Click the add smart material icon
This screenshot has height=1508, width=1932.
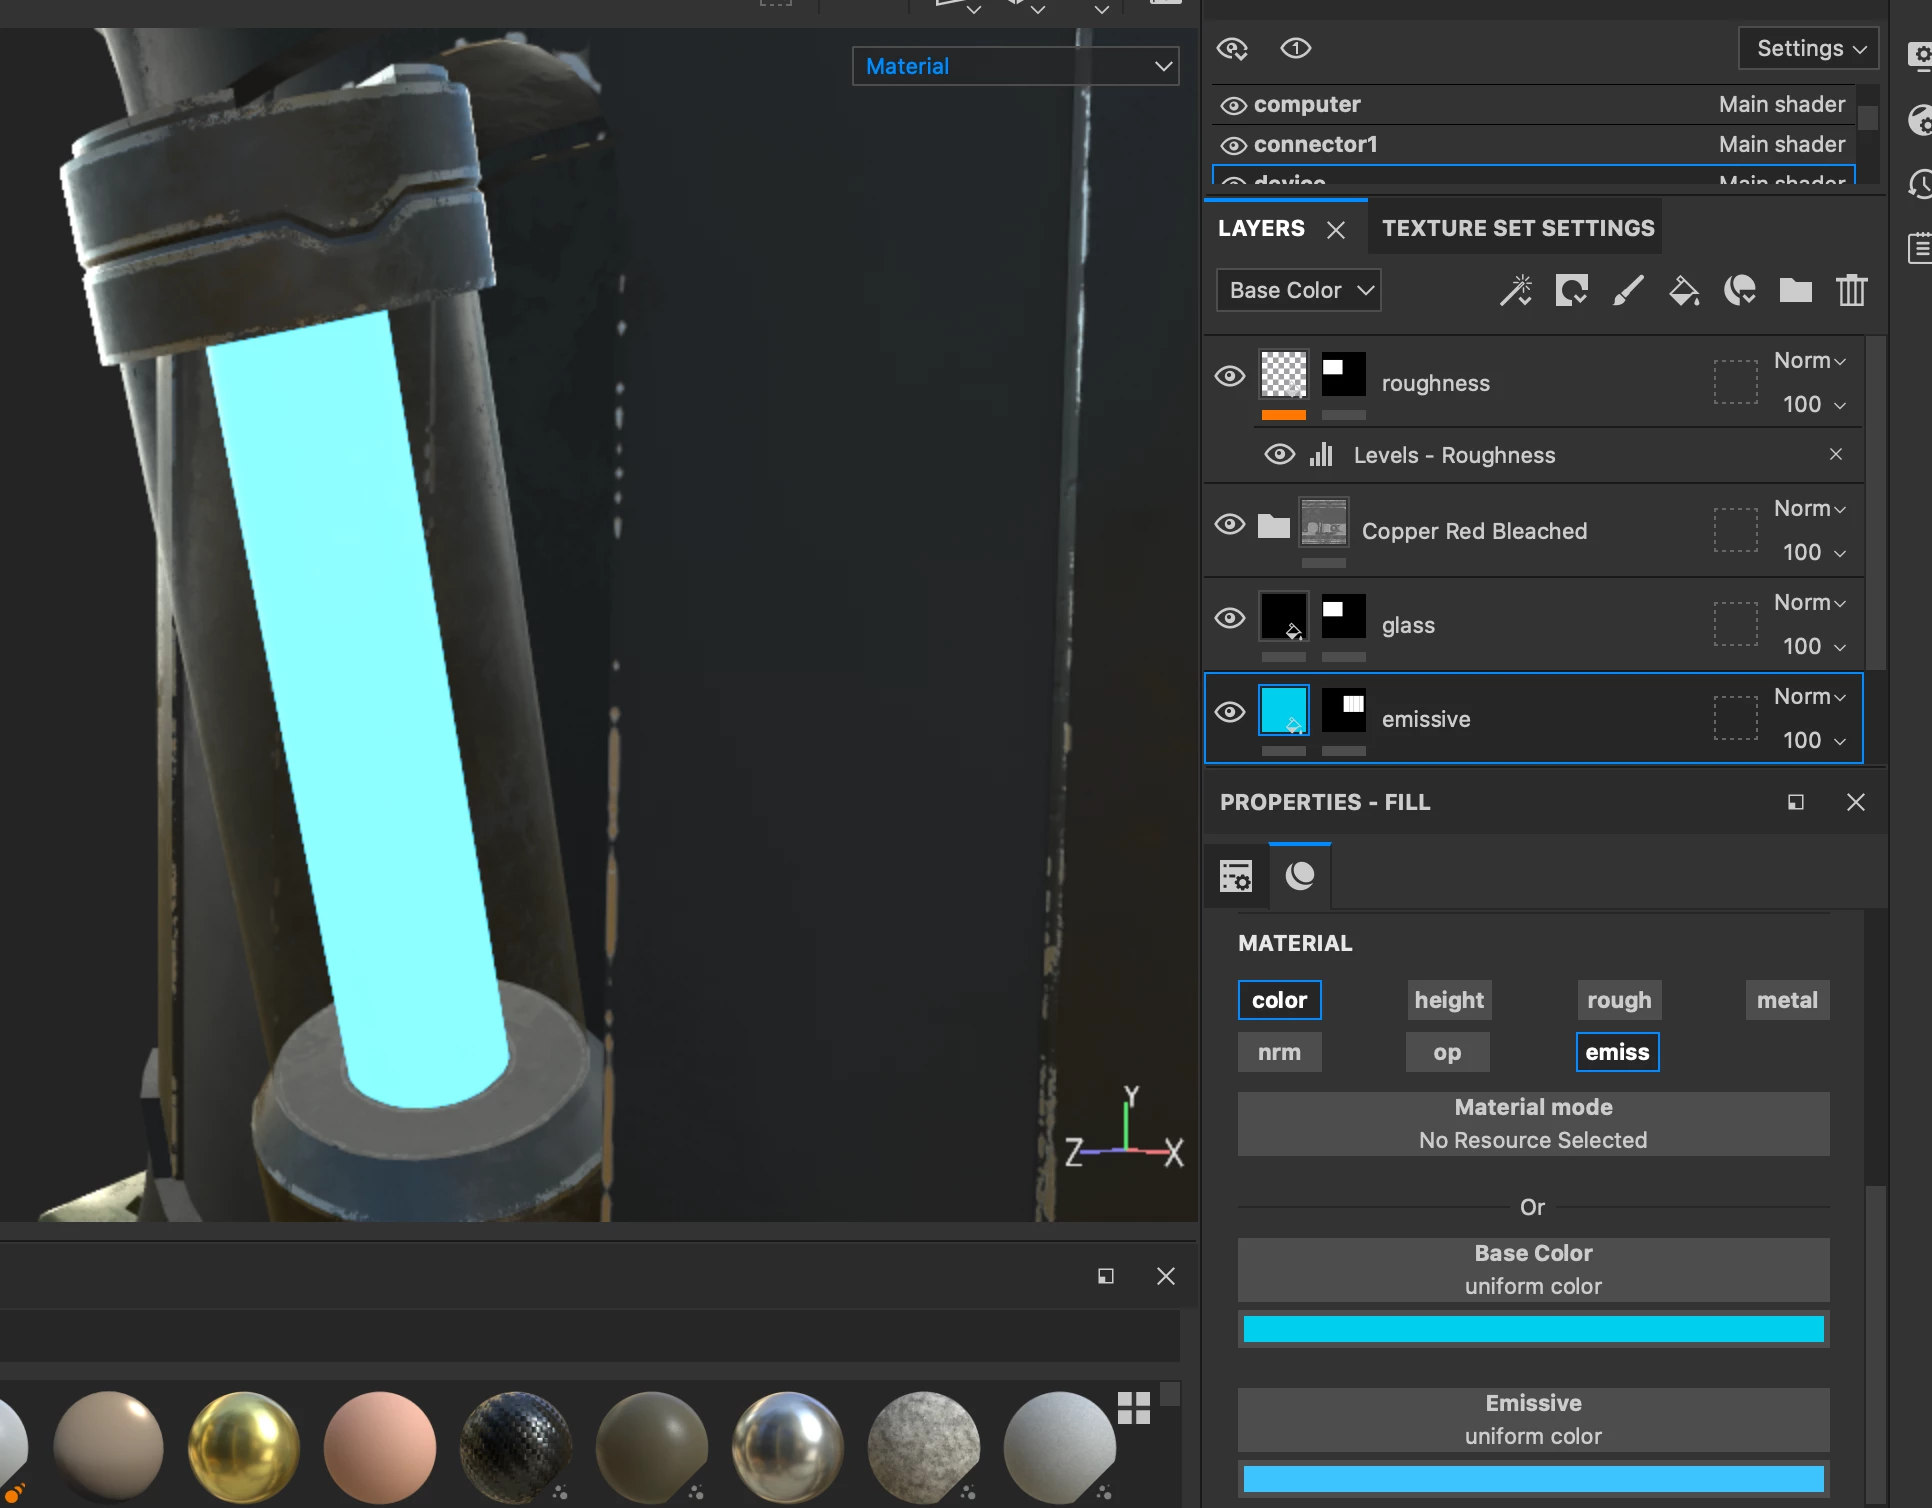click(x=1740, y=291)
